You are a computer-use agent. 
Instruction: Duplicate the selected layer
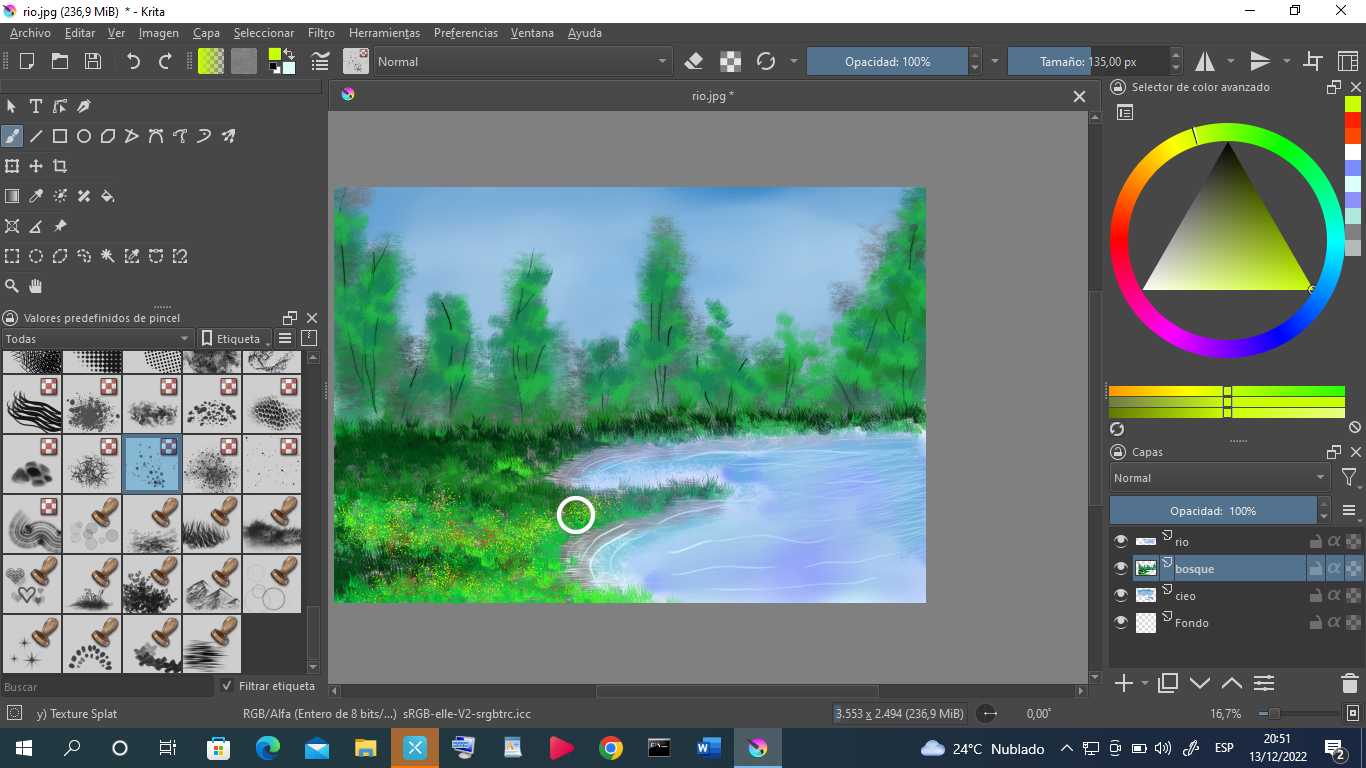1168,684
